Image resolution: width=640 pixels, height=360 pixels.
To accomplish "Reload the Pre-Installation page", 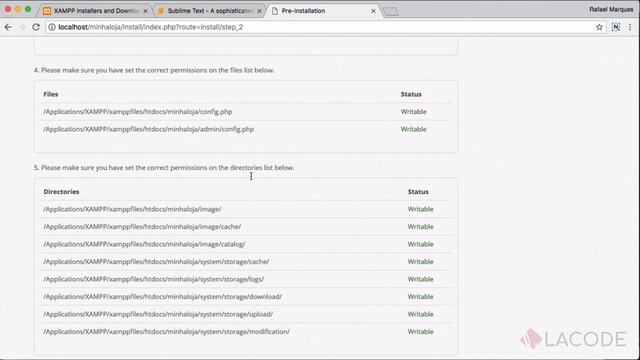I will click(x=36, y=27).
